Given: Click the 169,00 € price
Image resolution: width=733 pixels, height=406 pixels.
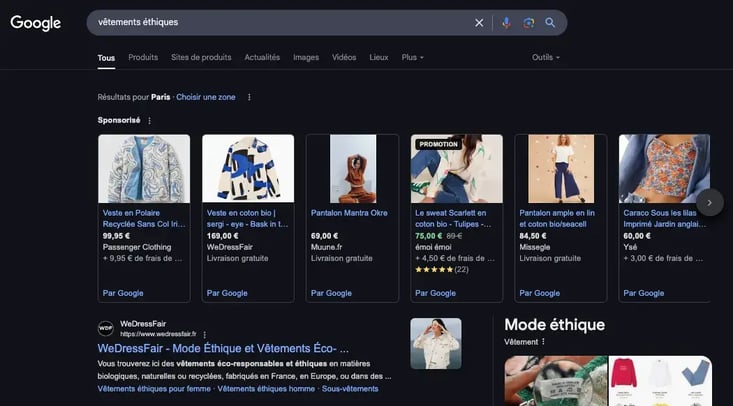Looking at the screenshot, I should (x=223, y=236).
